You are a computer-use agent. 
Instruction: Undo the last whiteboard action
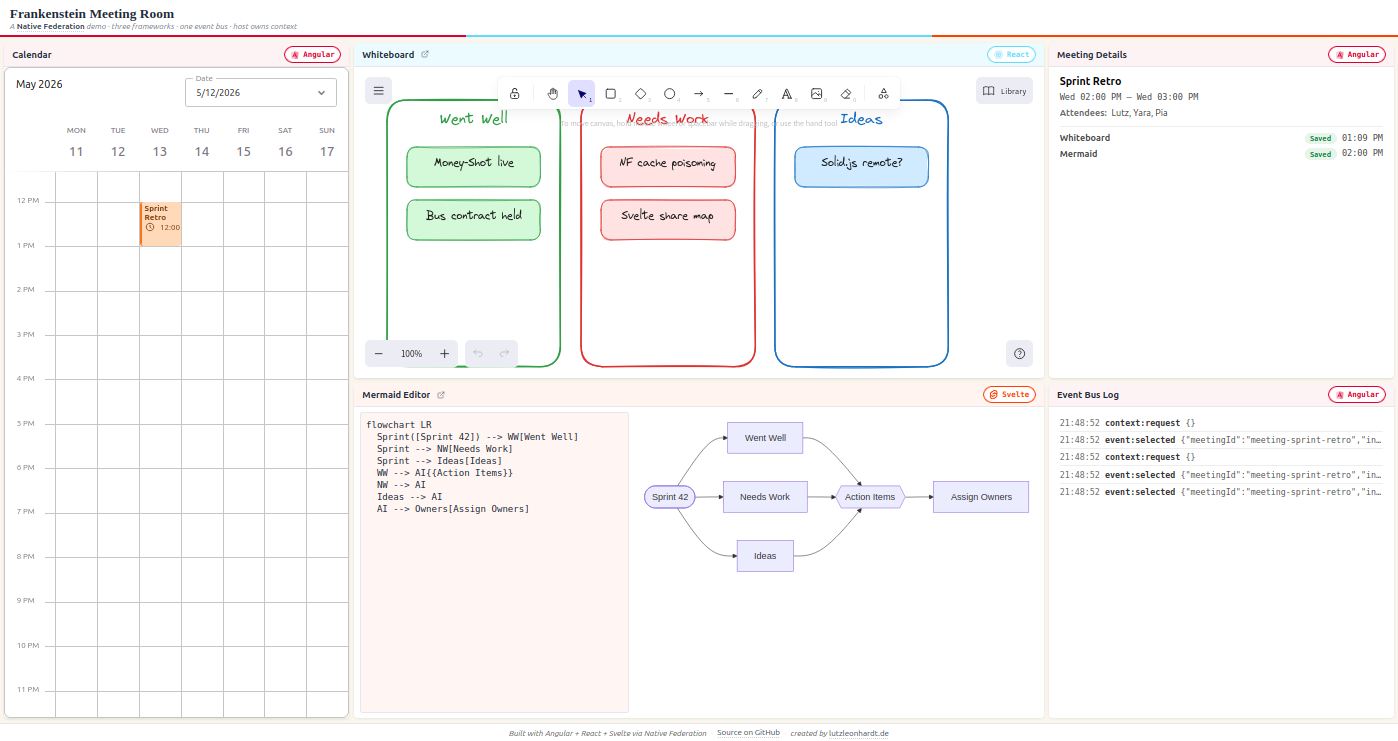(478, 353)
